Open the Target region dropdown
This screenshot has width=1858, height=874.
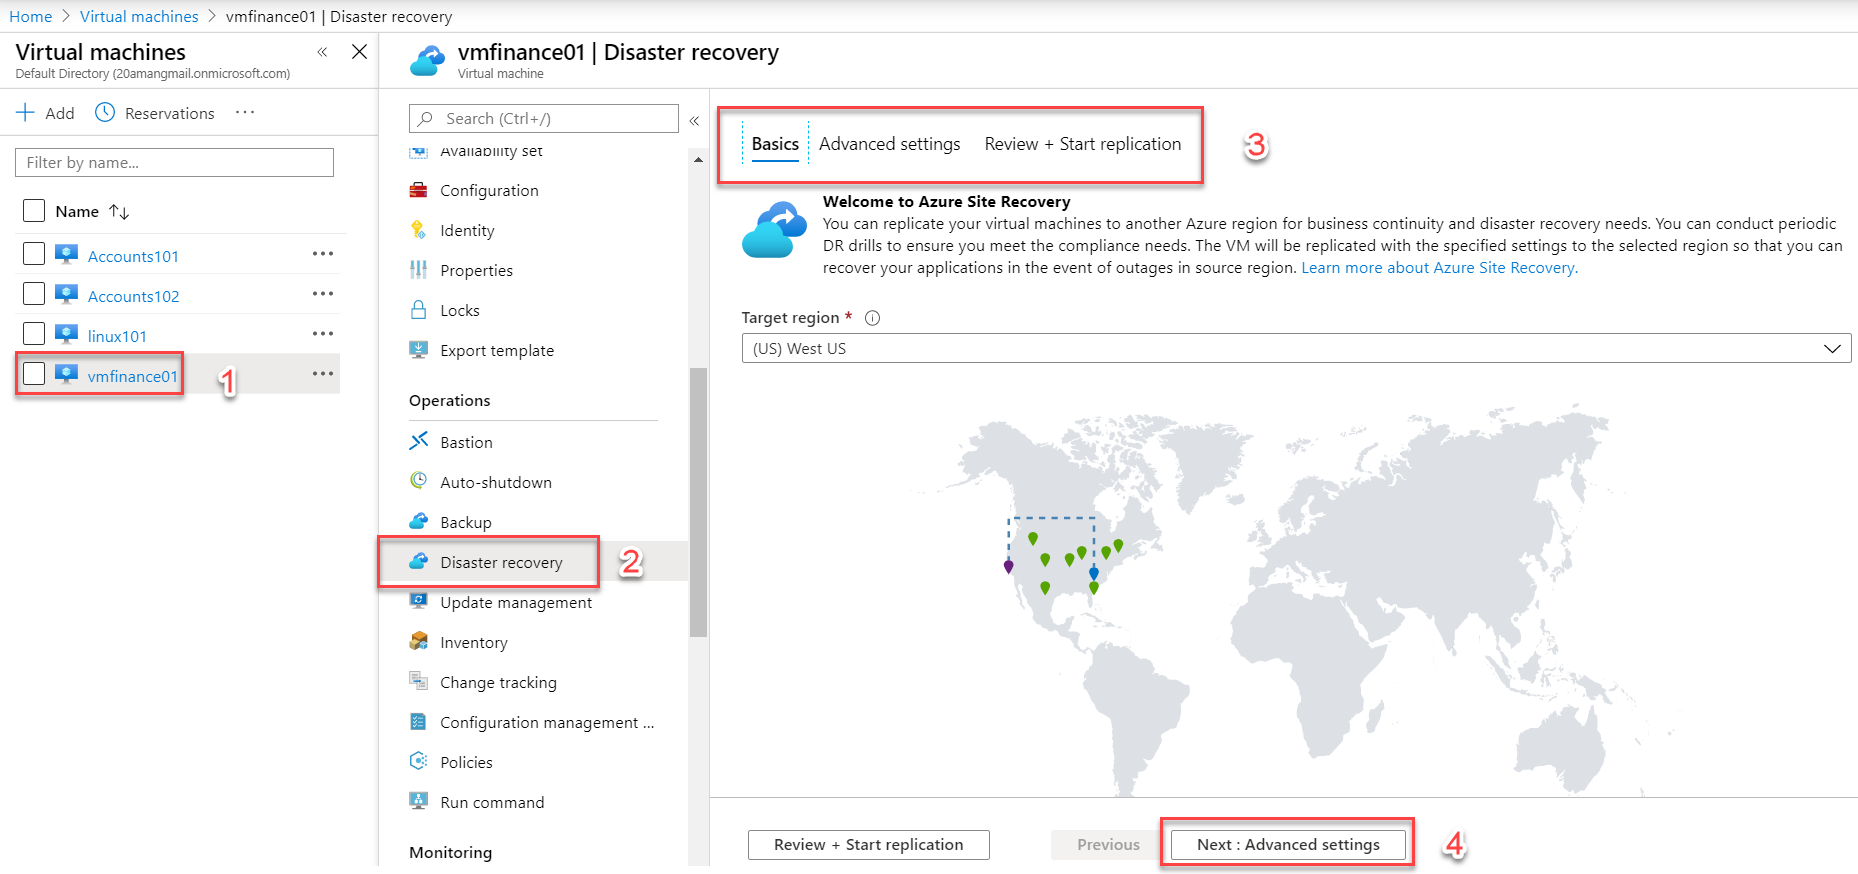point(1296,348)
